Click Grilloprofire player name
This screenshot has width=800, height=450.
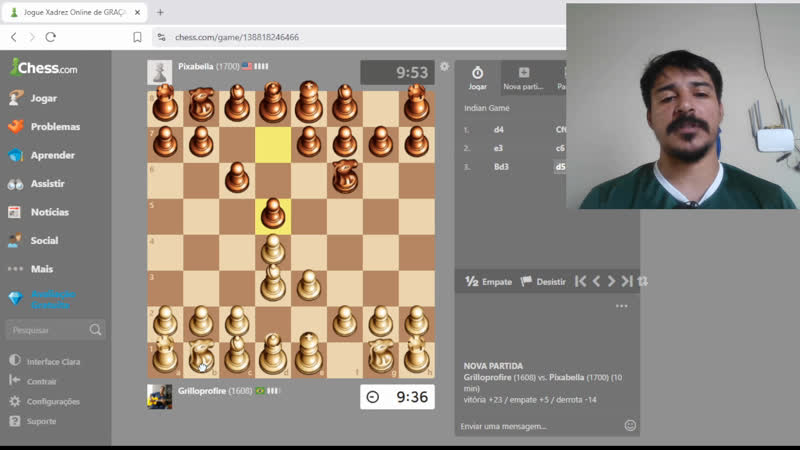tap(202, 391)
